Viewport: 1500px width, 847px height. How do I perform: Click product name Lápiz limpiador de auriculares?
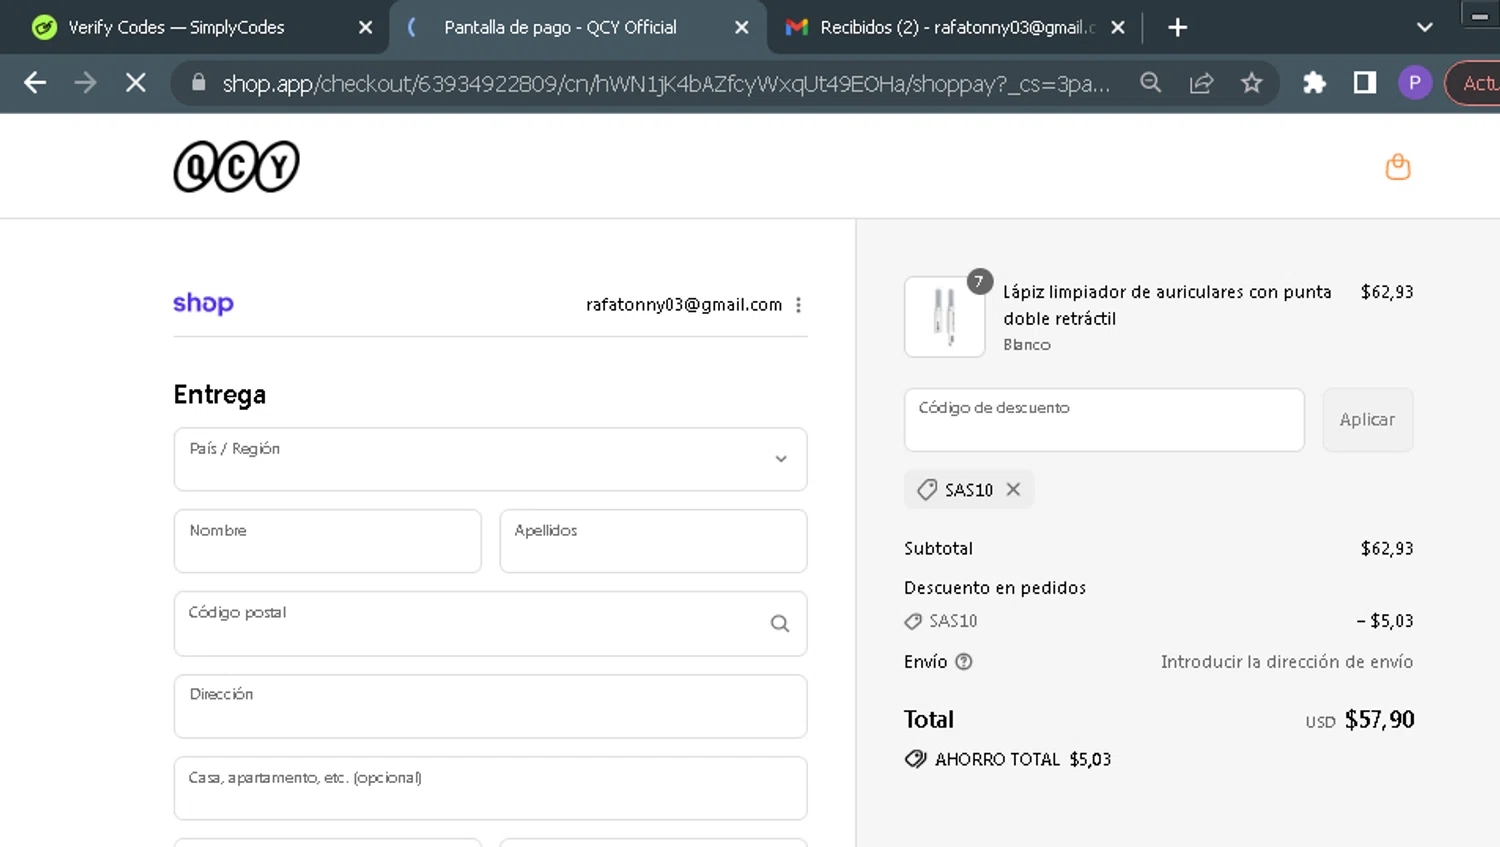[1167, 305]
